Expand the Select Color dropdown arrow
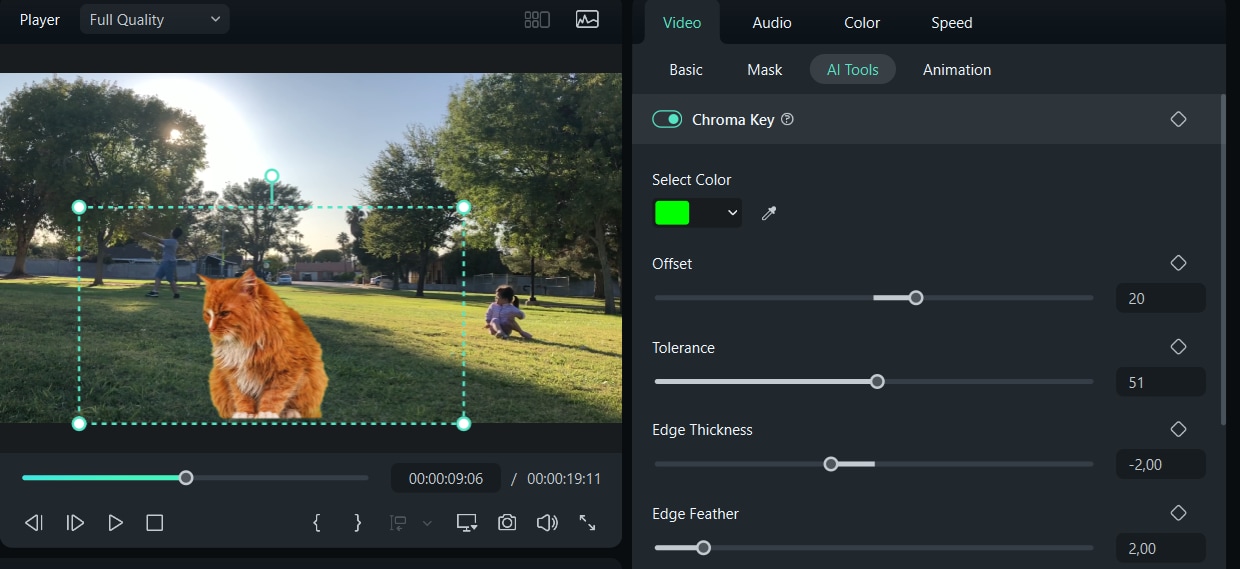 [732, 213]
